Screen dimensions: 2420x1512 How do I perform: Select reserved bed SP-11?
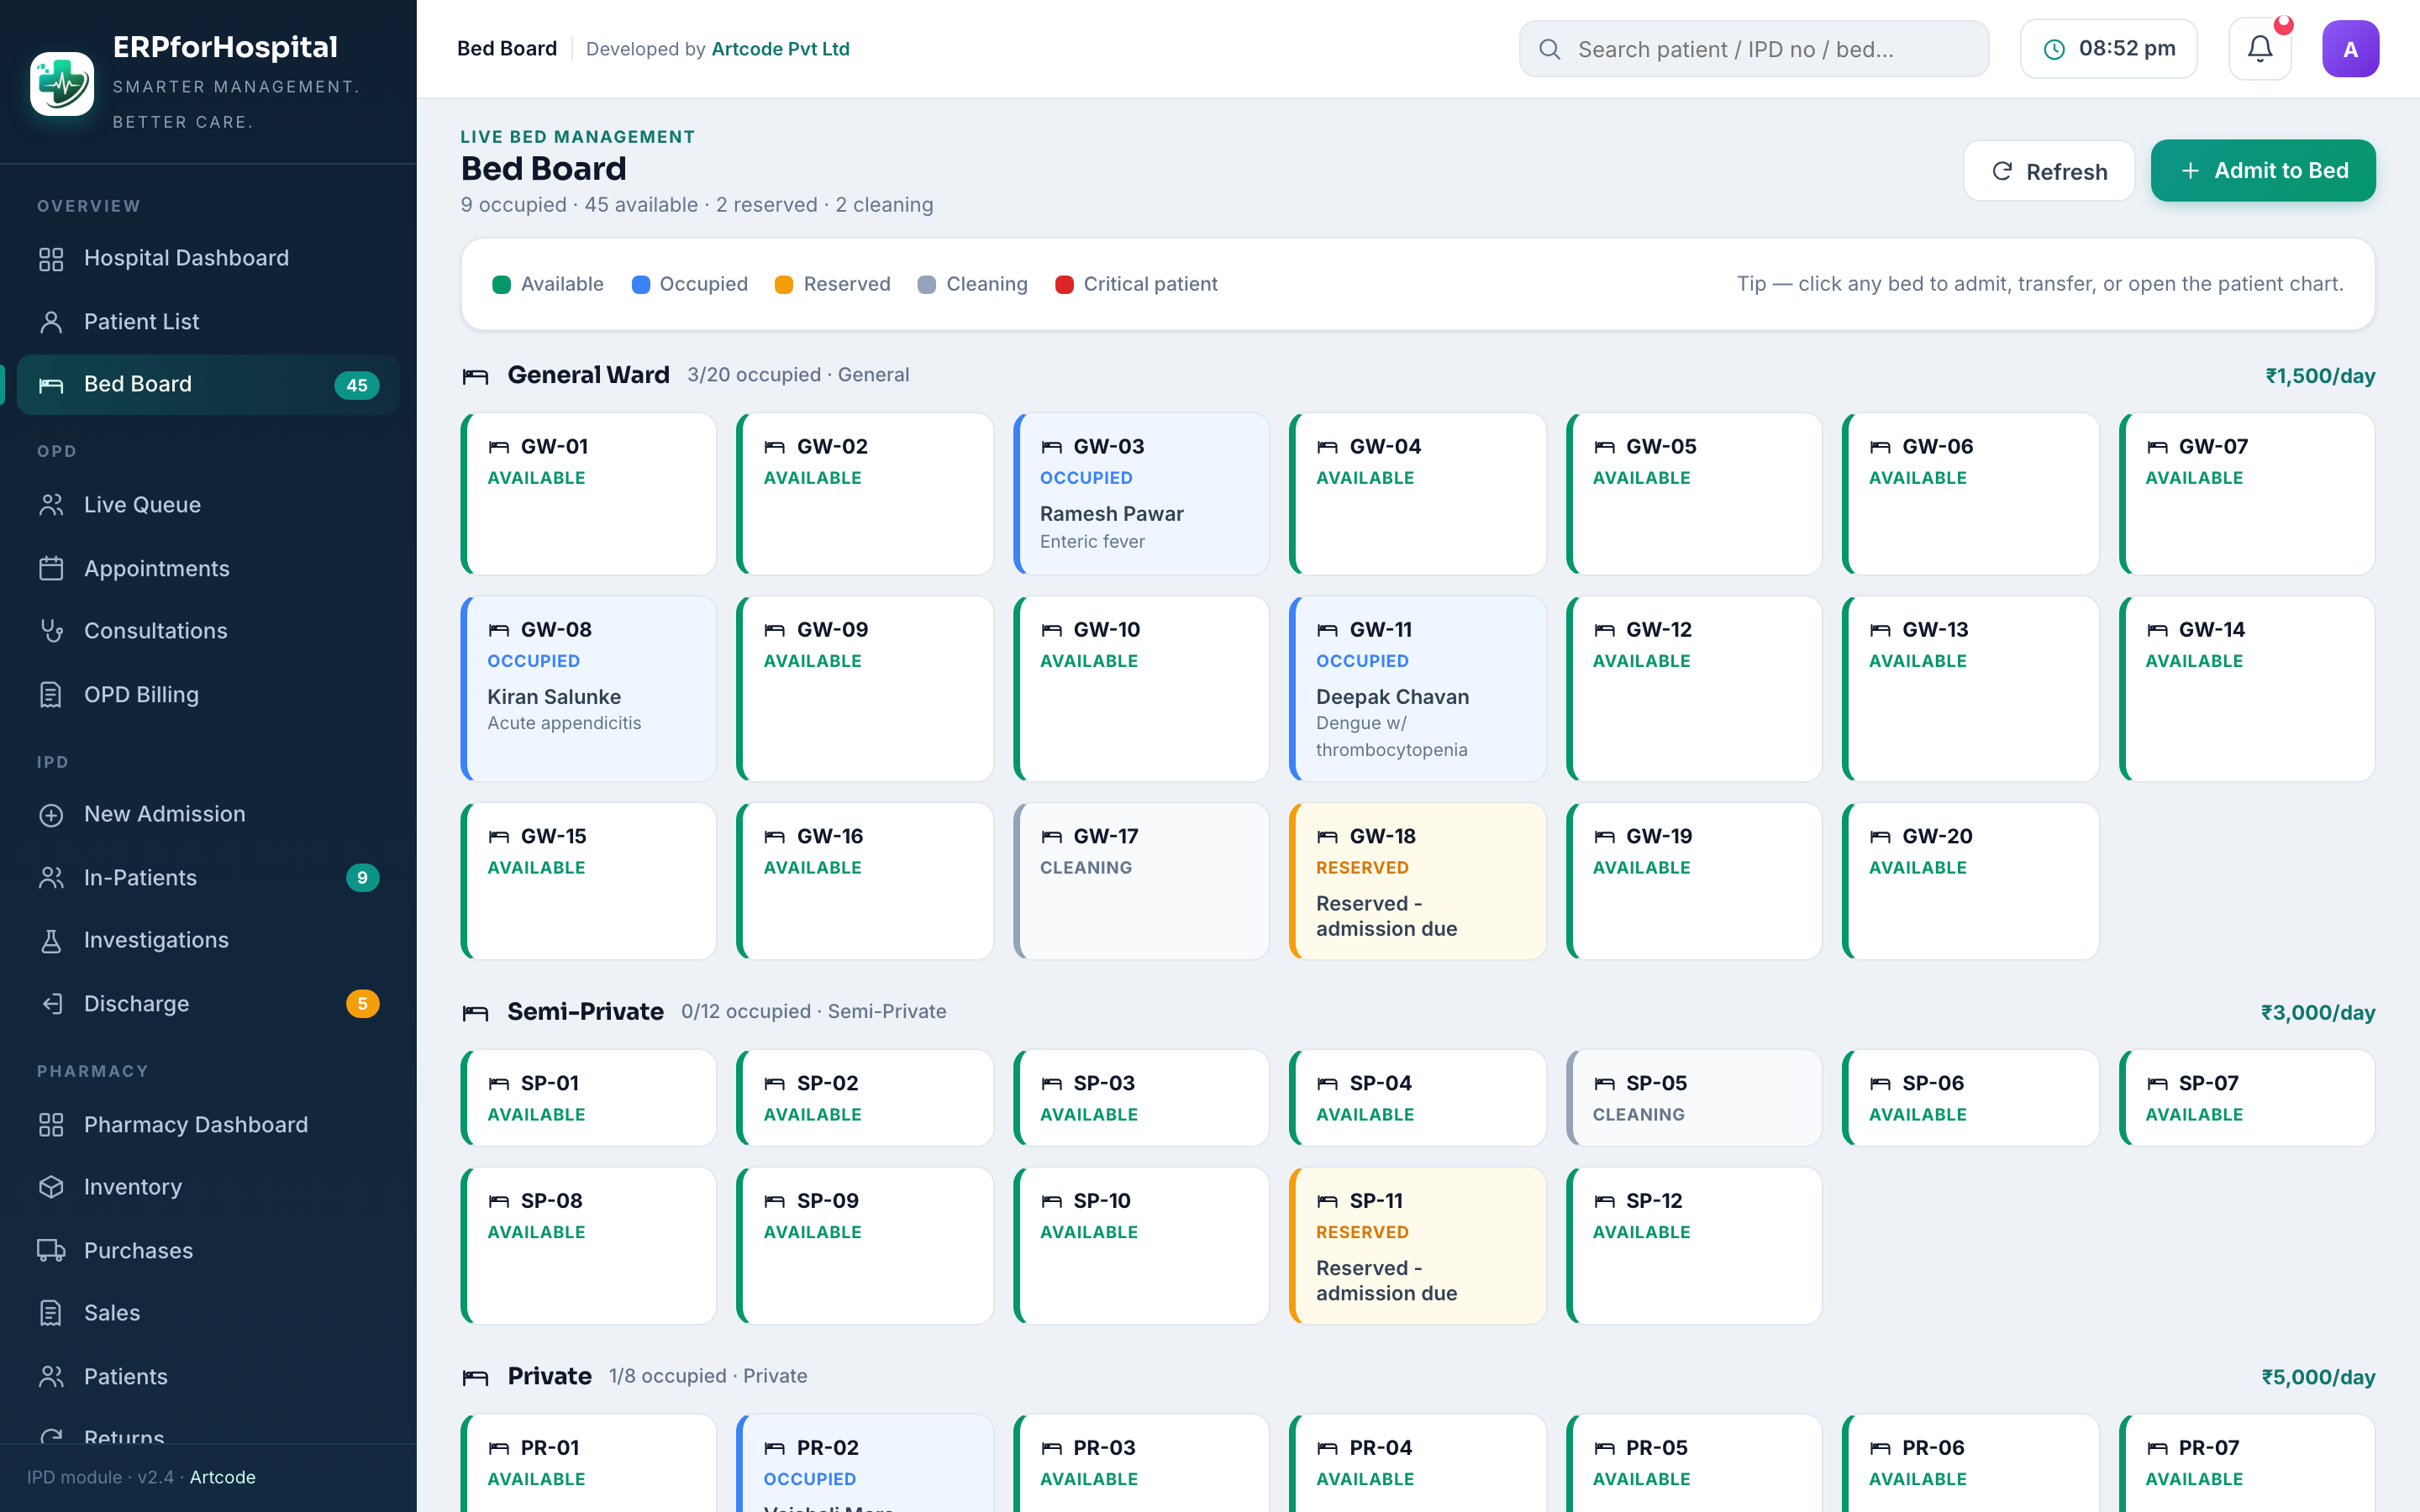click(x=1417, y=1246)
